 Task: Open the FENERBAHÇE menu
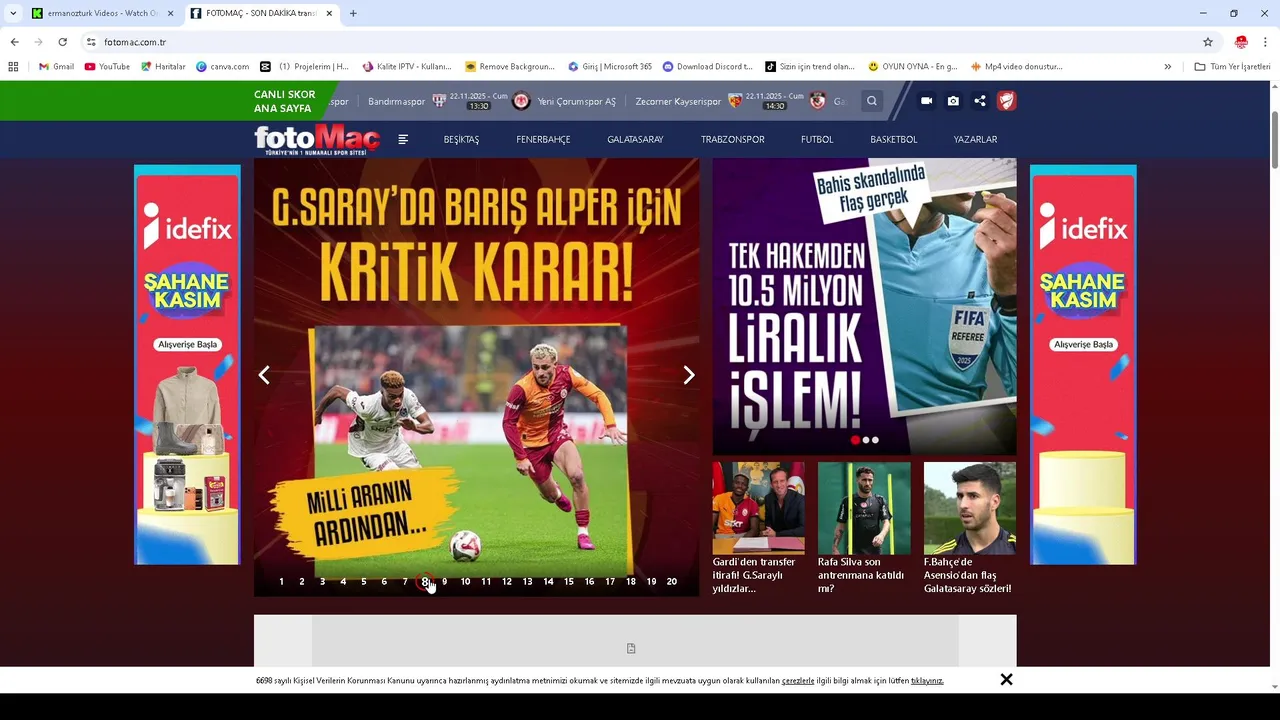coord(543,139)
